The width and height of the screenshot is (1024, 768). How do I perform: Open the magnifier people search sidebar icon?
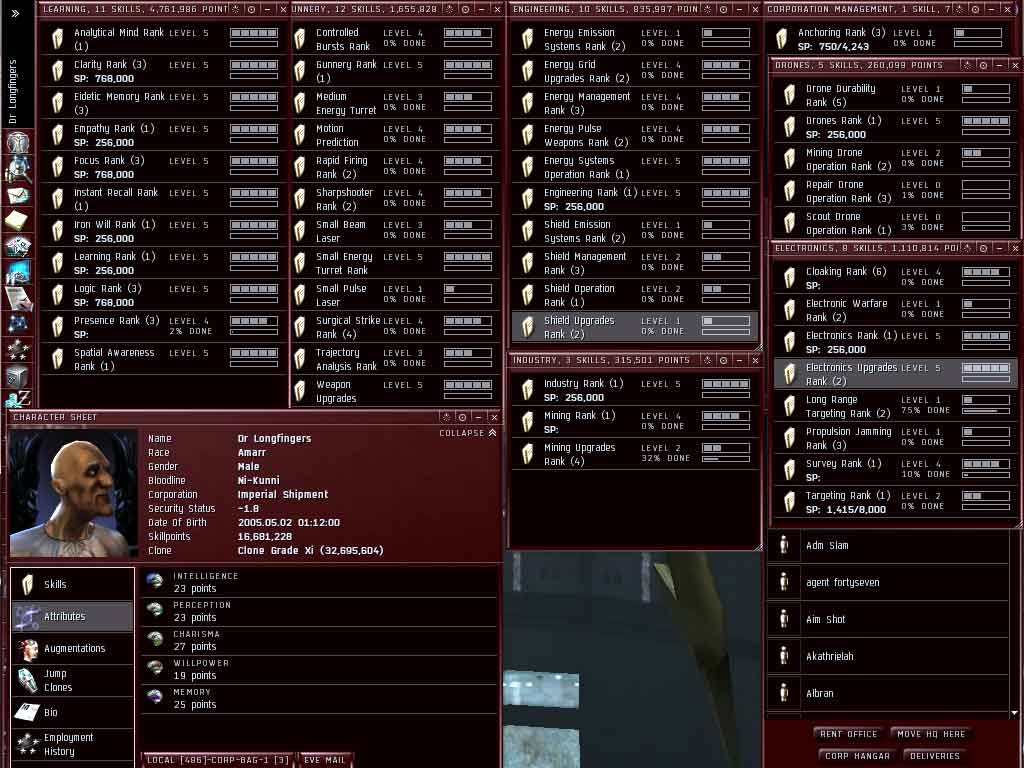click(x=18, y=169)
